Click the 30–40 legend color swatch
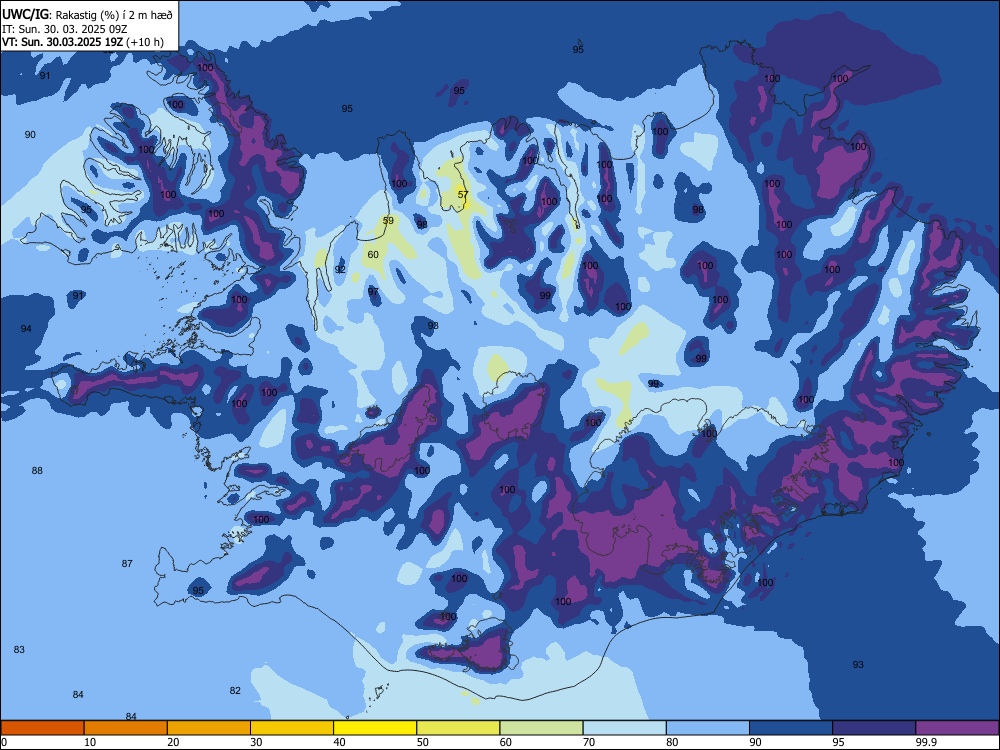1000x750 pixels. [x=292, y=728]
